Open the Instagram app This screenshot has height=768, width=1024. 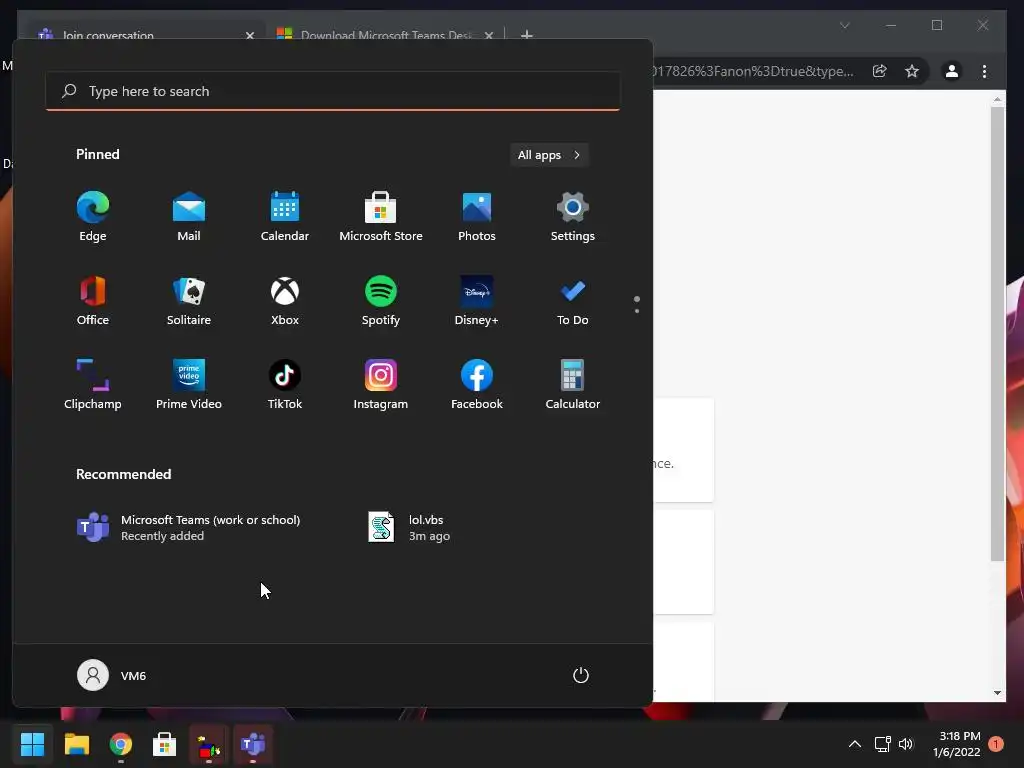click(381, 385)
